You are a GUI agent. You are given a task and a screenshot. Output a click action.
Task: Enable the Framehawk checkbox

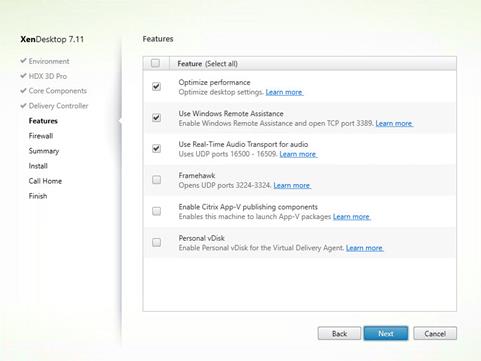coord(156,180)
